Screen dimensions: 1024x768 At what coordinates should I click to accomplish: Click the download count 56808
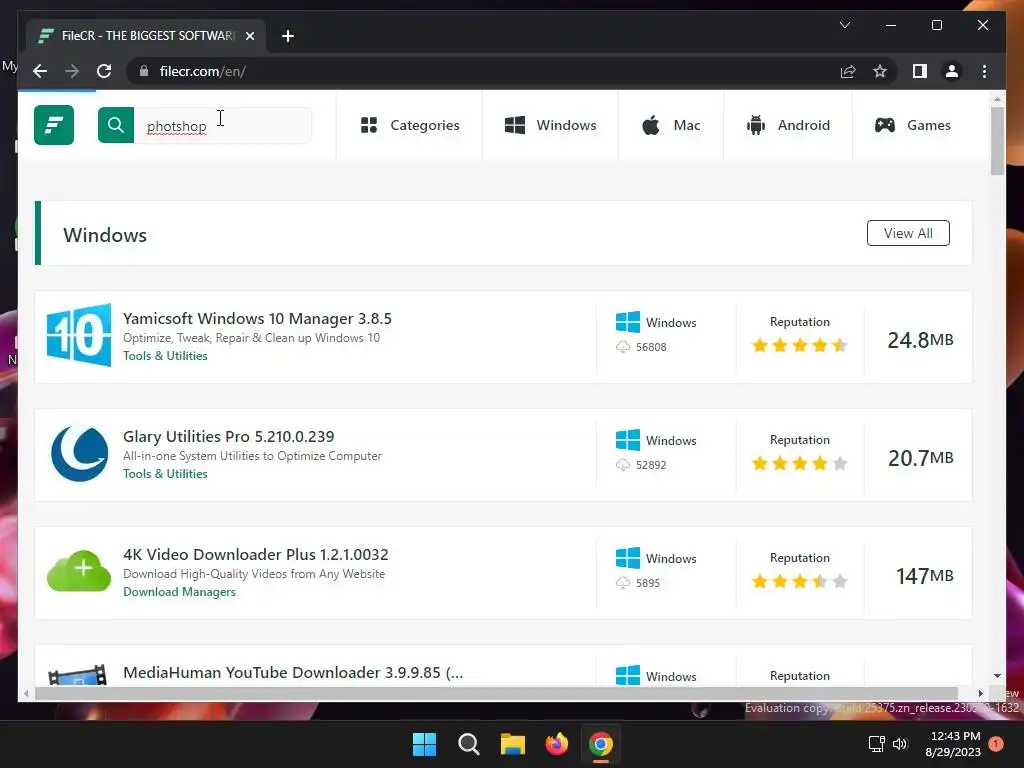(x=651, y=347)
